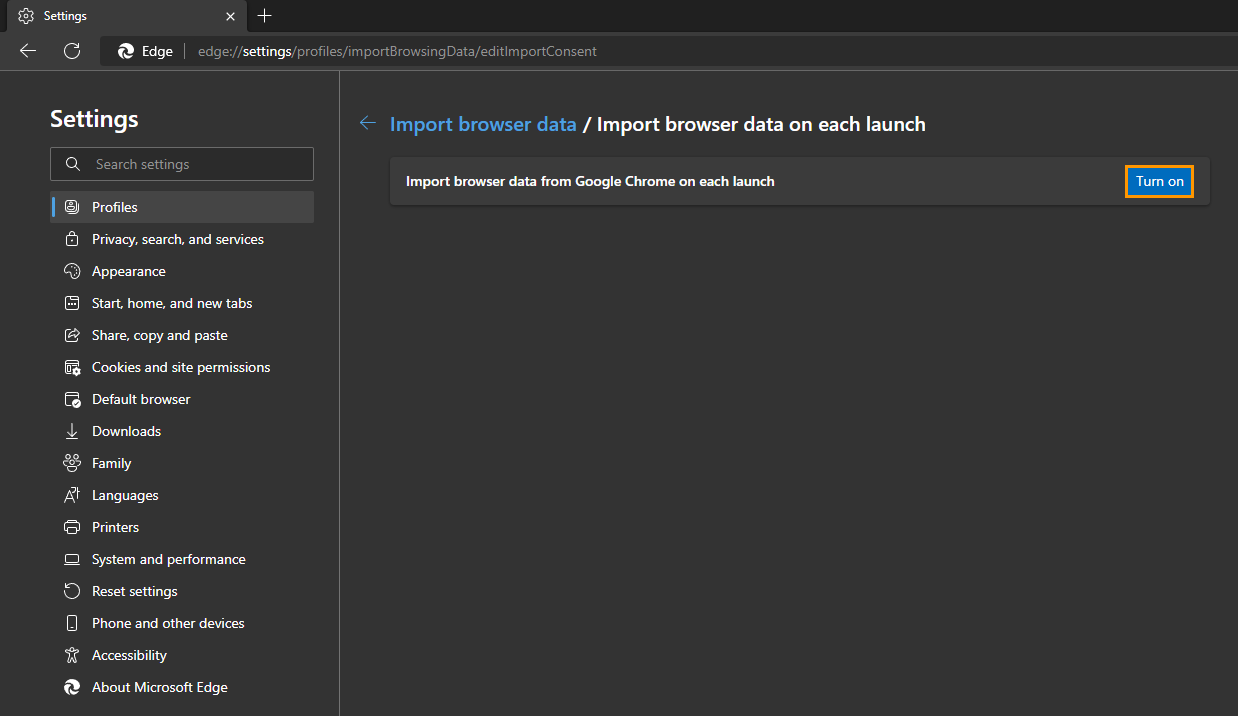Image resolution: width=1238 pixels, height=716 pixels.
Task: Open About Microsoft Edge
Action: [x=182, y=687]
